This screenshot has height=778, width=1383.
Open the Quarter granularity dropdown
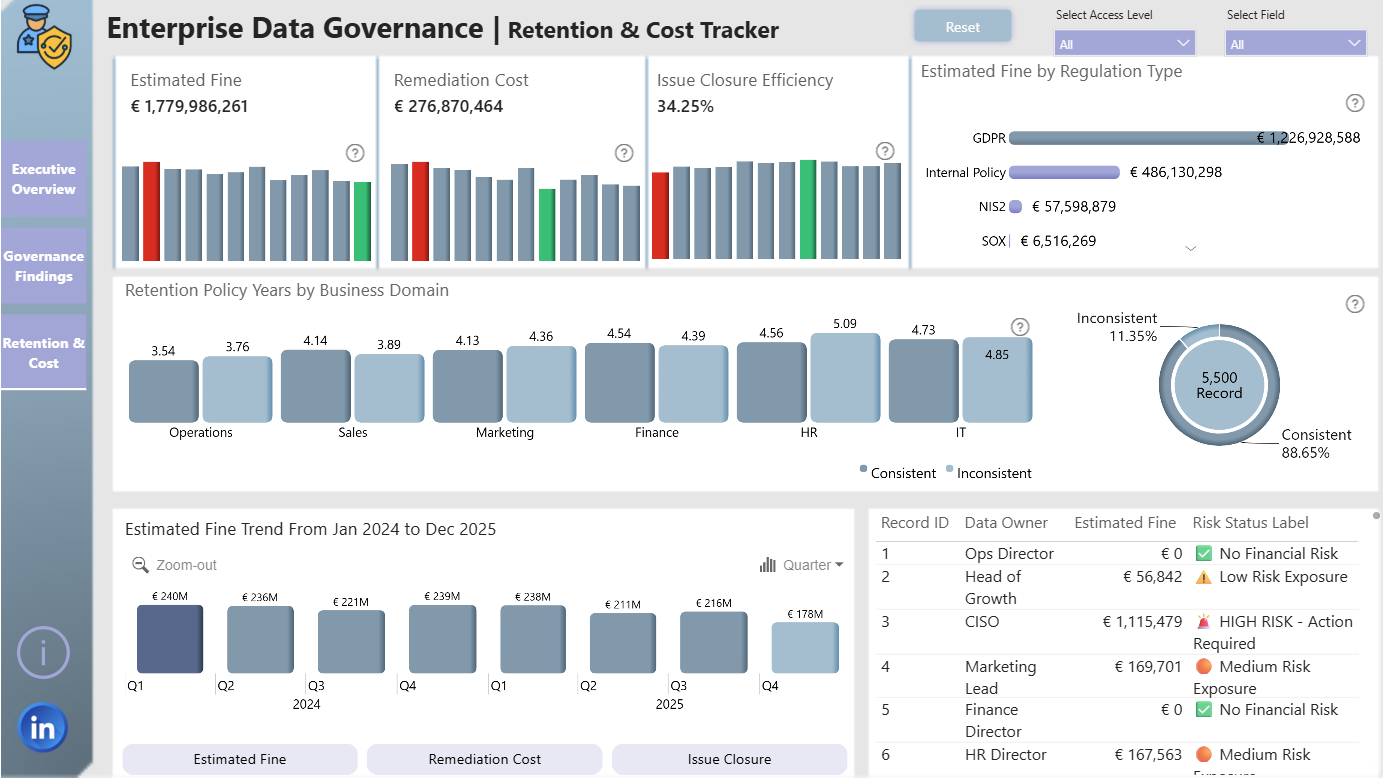coord(801,565)
